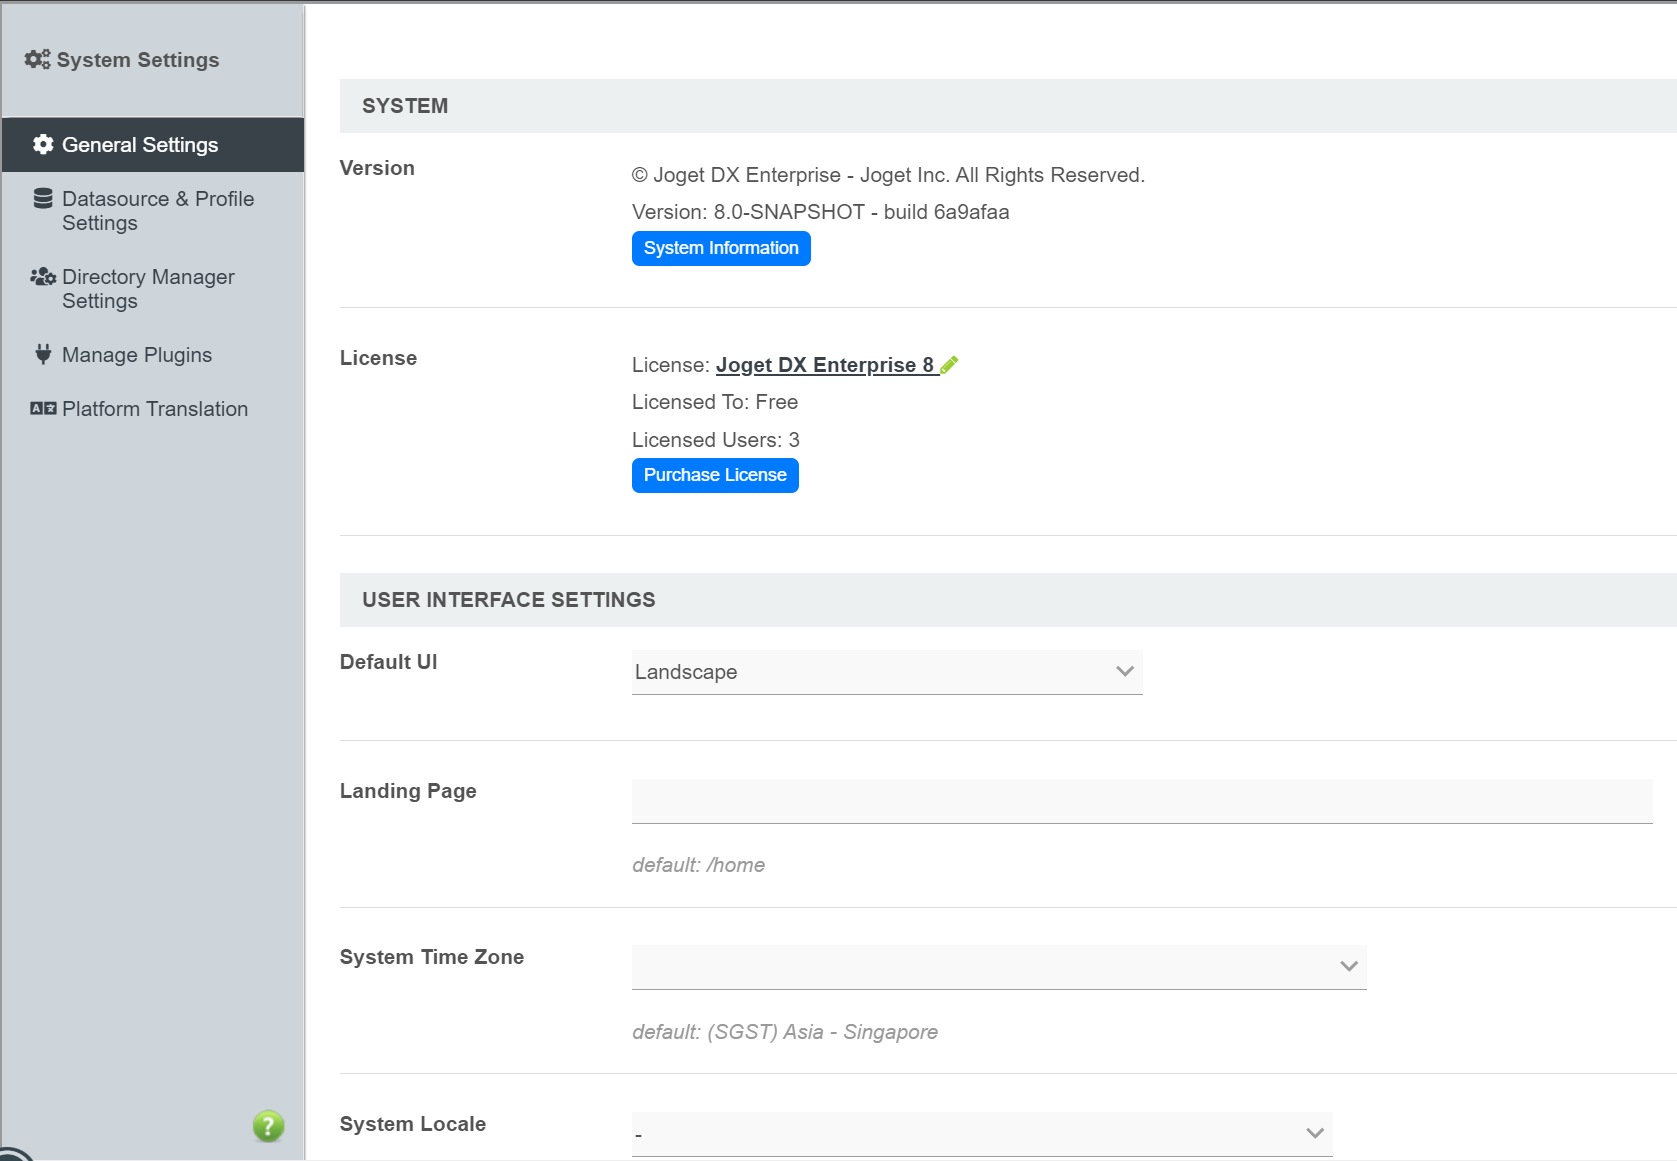Screen dimensions: 1677x1161
Task: Go to Datasource & Profile Settings
Action: pos(157,211)
